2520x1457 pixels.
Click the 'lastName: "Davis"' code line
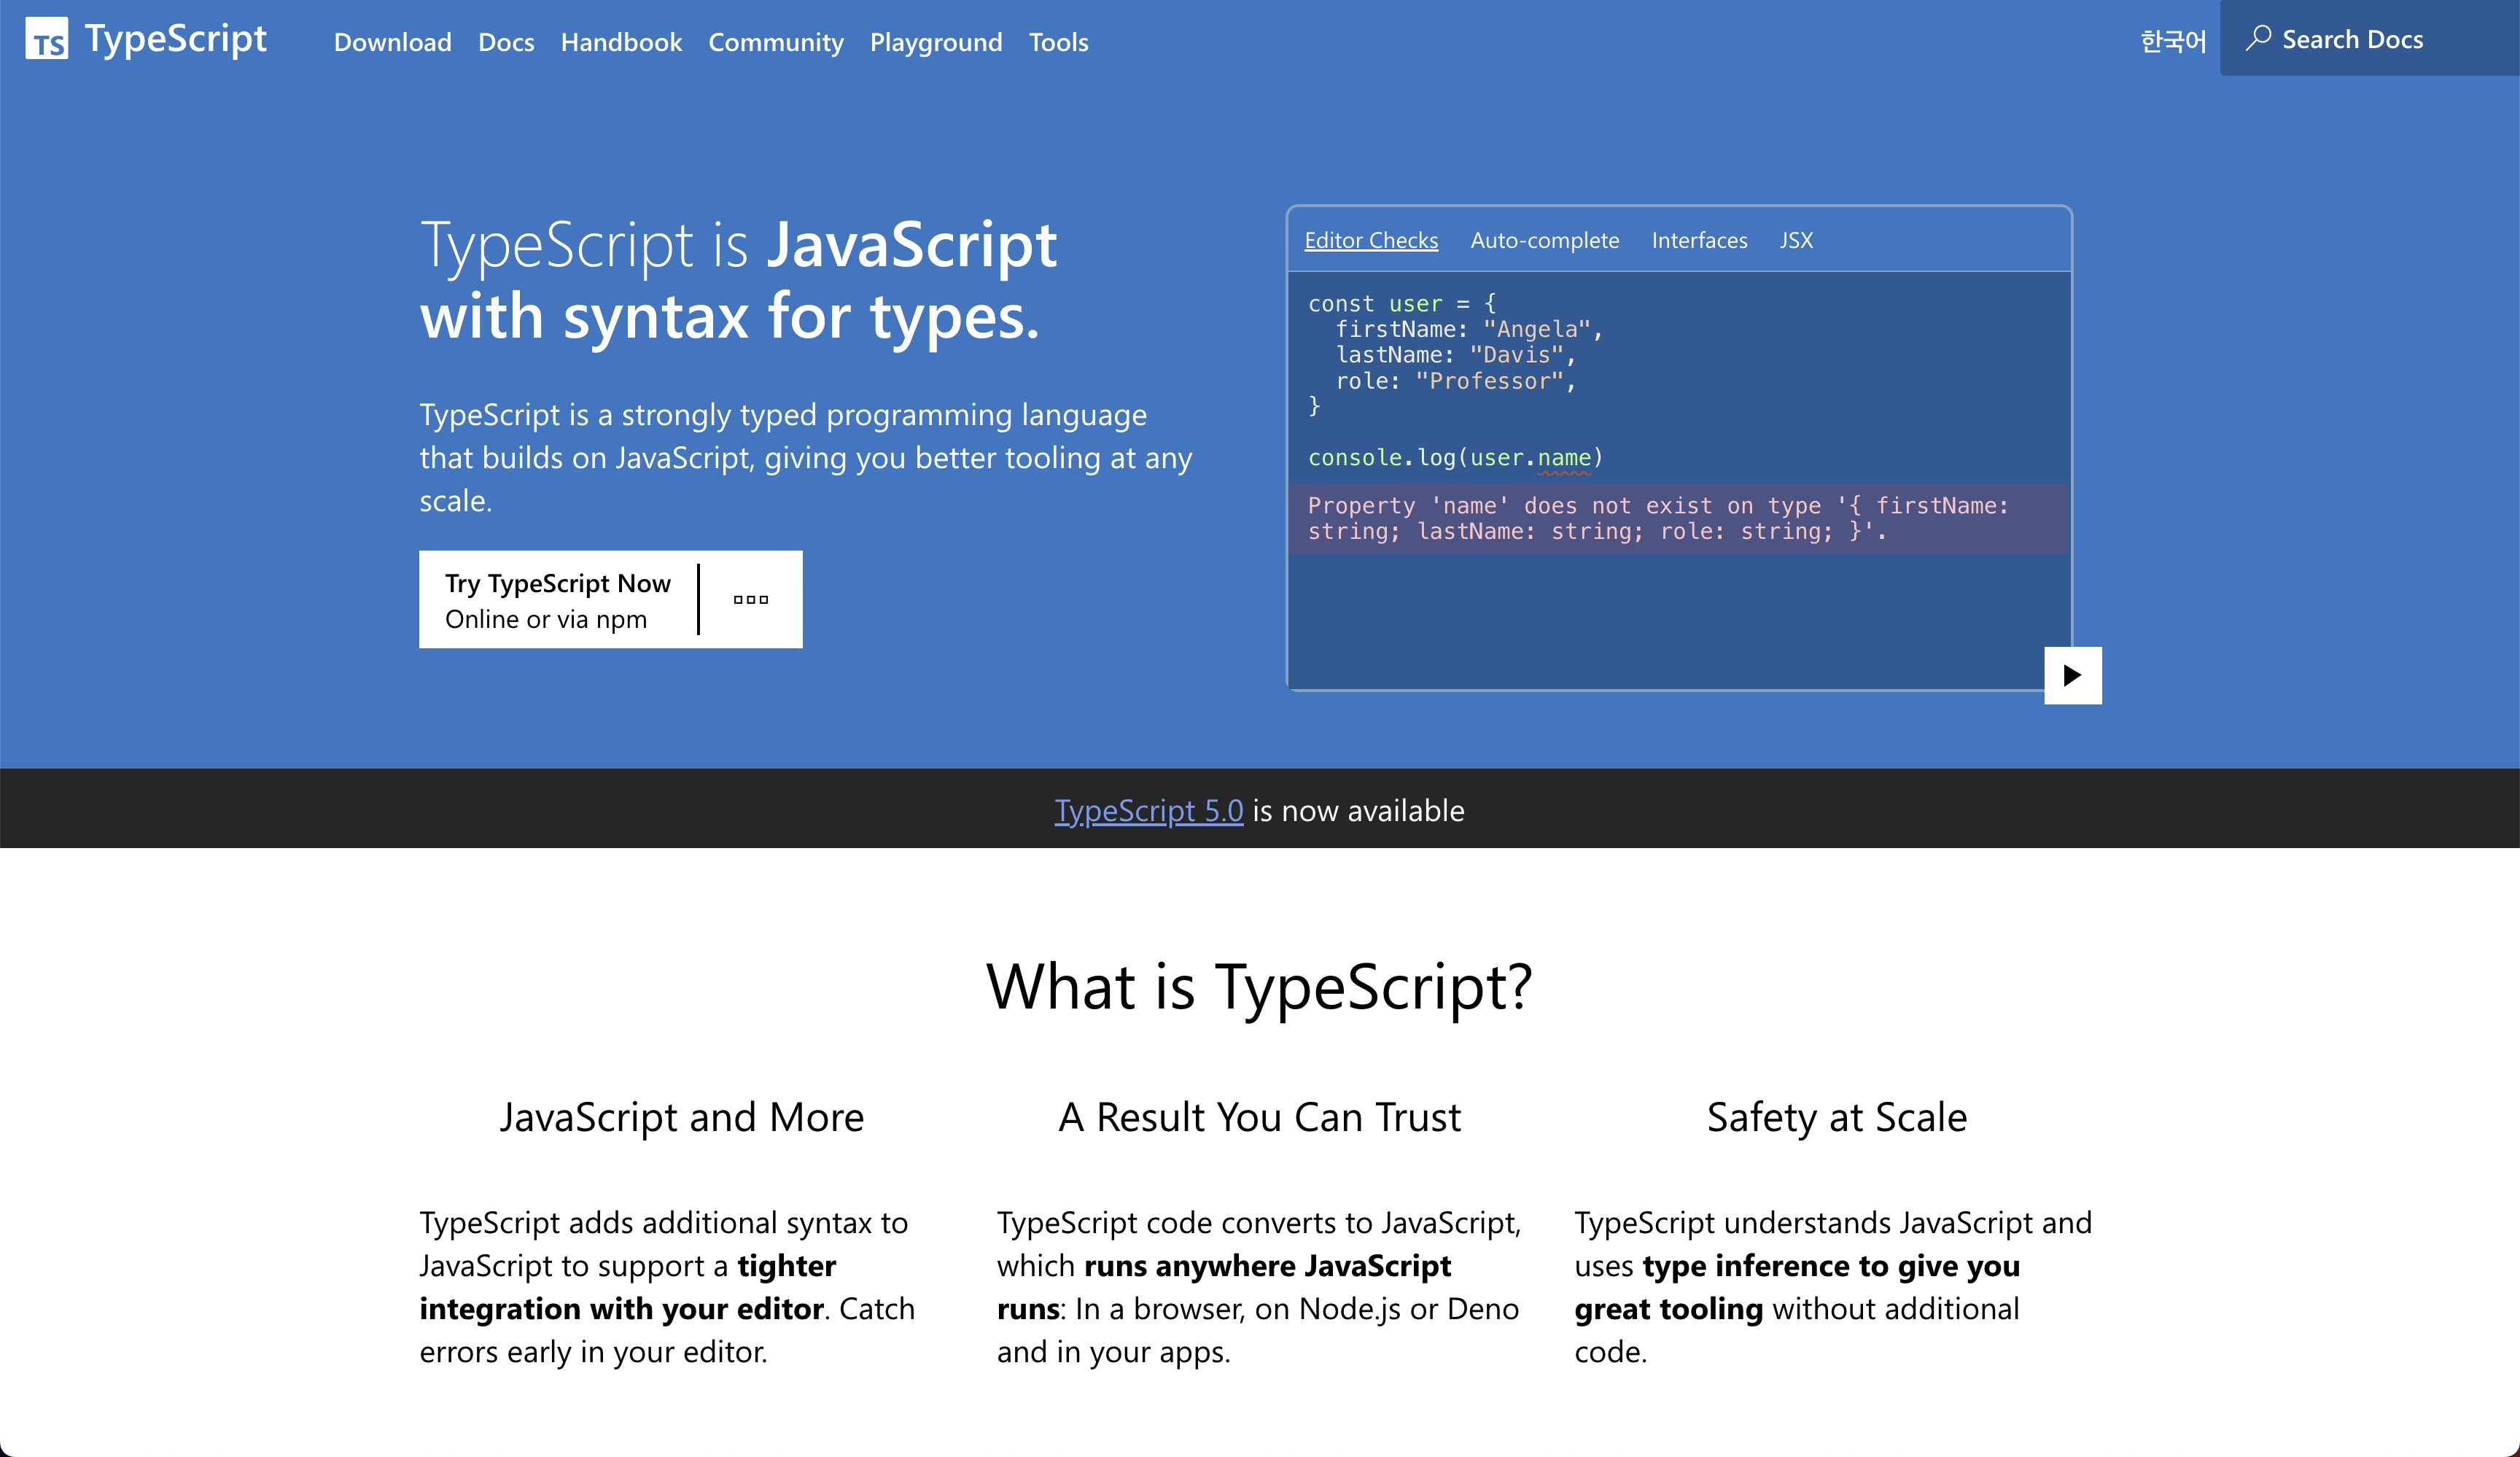tap(1456, 355)
